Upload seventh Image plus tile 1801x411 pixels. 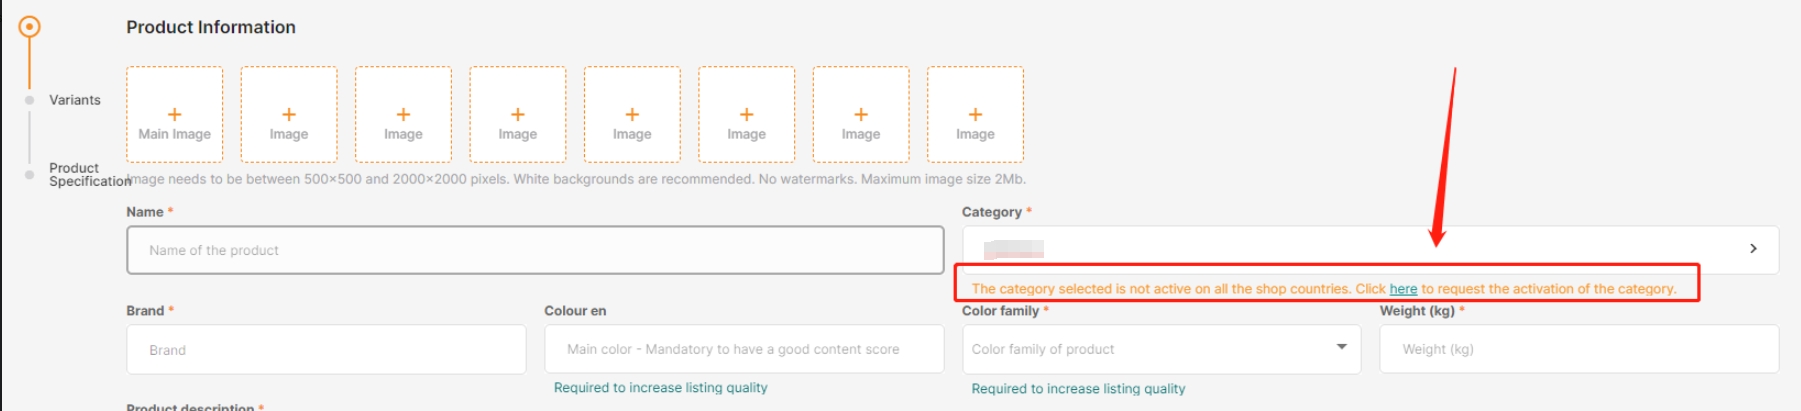pyautogui.click(x=861, y=114)
